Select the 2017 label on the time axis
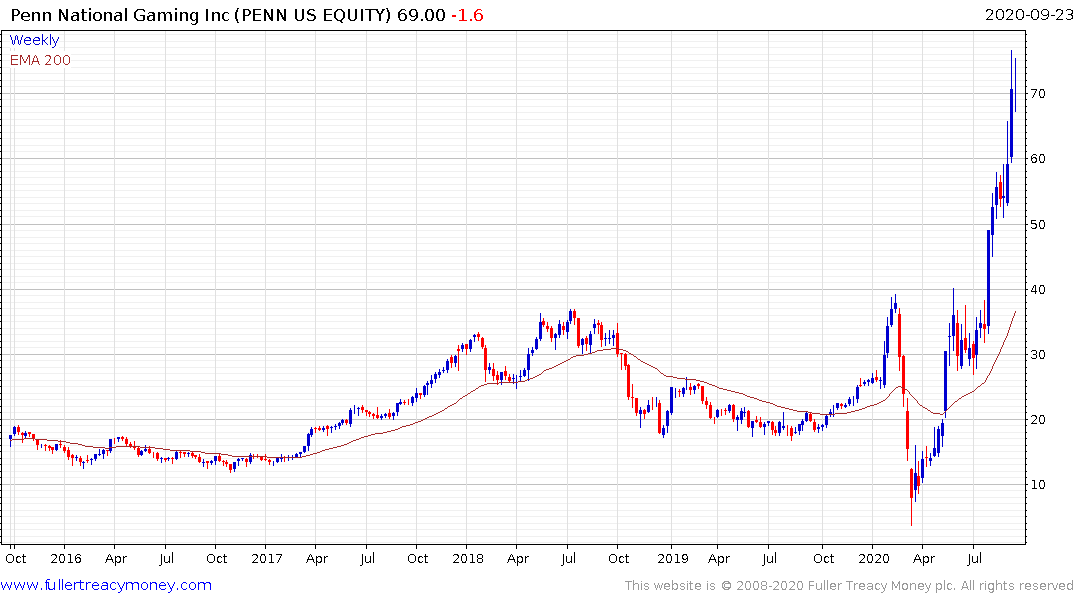 point(267,558)
